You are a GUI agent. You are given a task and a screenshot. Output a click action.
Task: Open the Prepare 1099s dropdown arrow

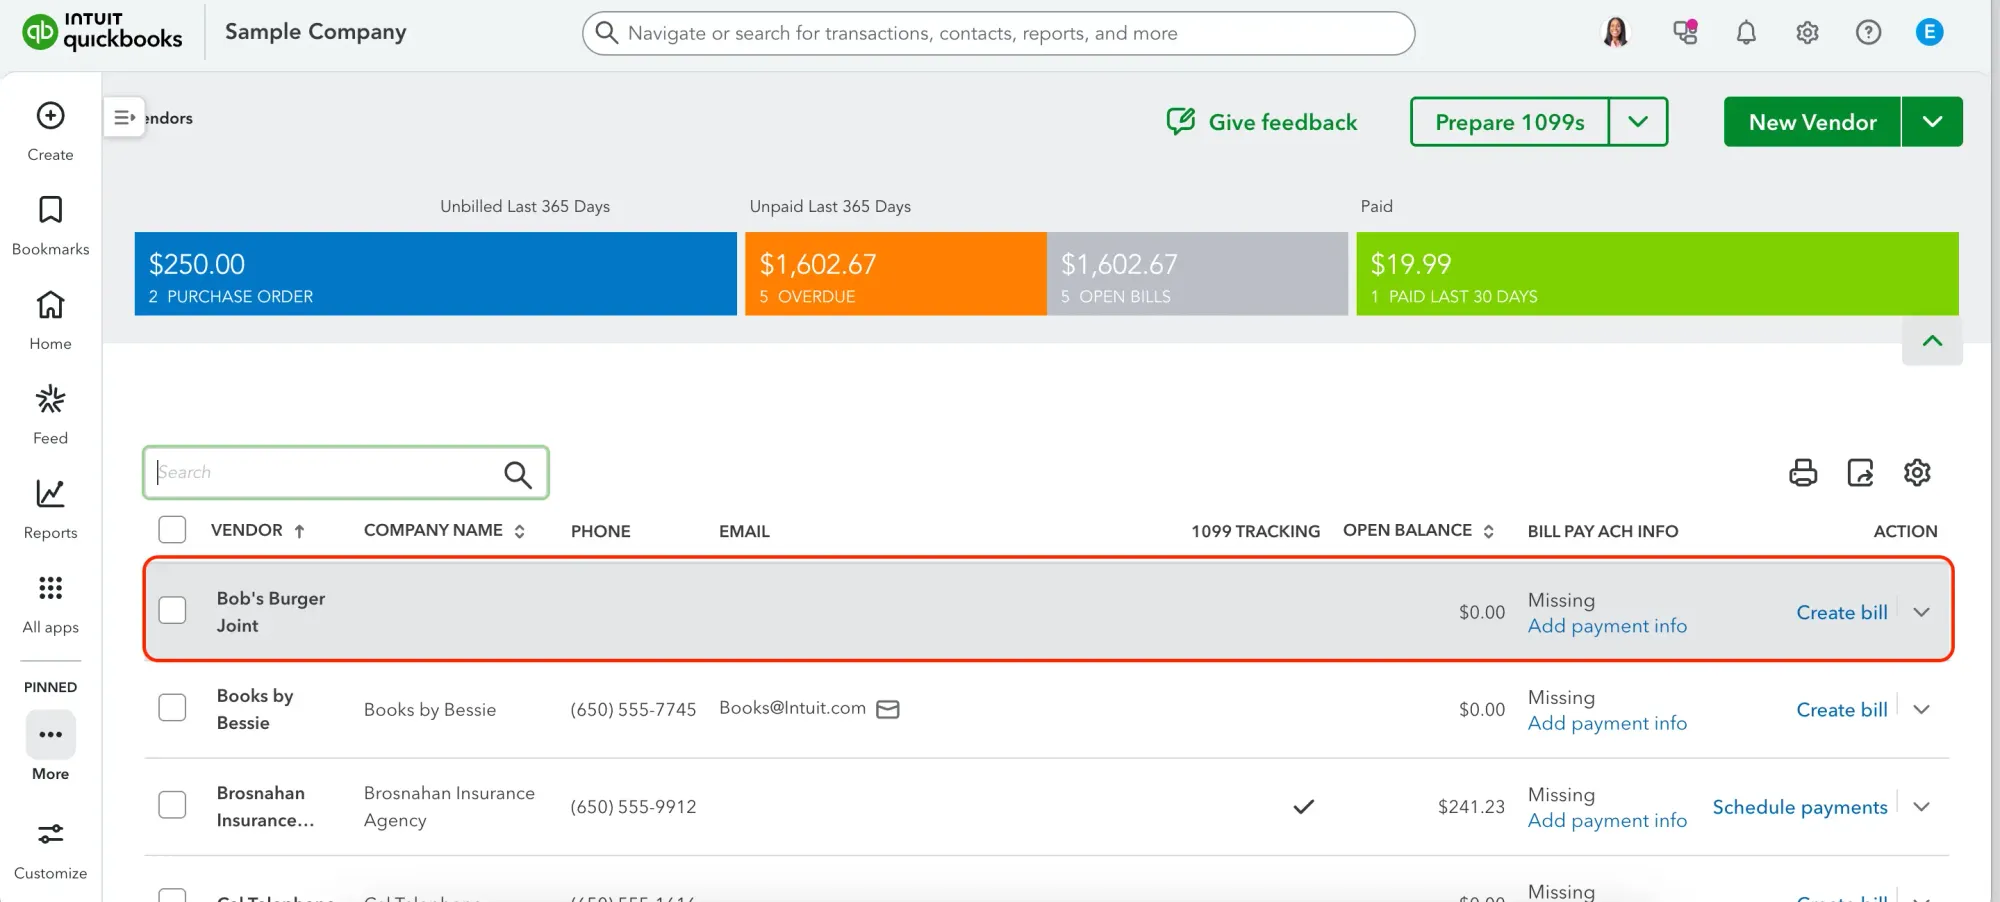(x=1638, y=121)
